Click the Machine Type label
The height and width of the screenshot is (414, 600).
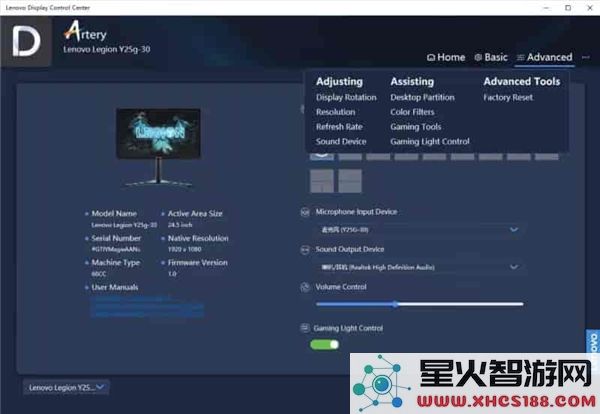pos(116,262)
